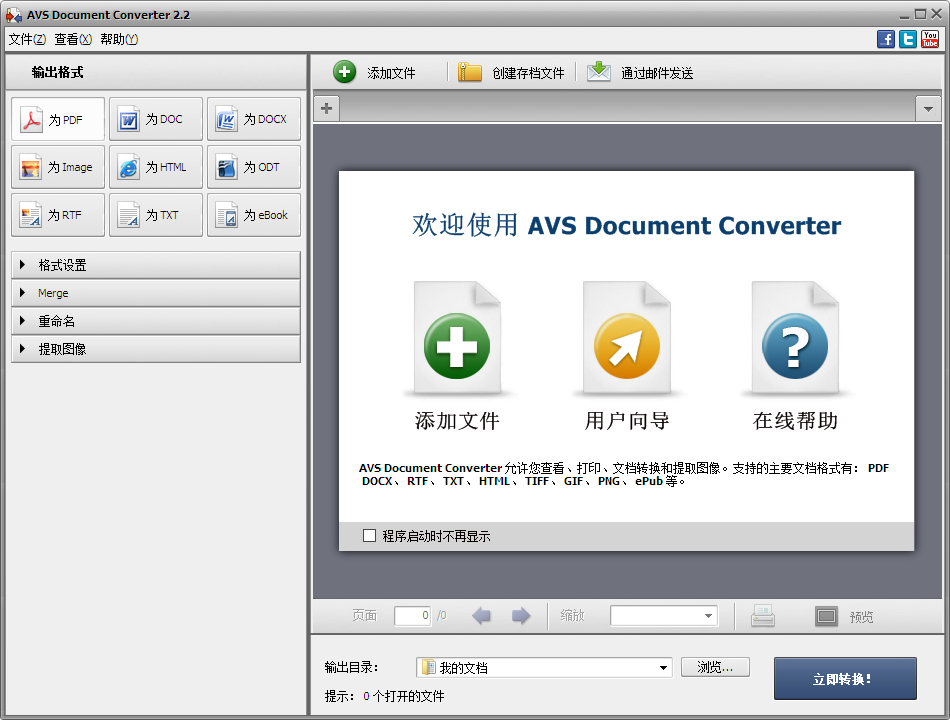Open the 在线帮助 question mark icon
The width and height of the screenshot is (950, 720).
[795, 338]
